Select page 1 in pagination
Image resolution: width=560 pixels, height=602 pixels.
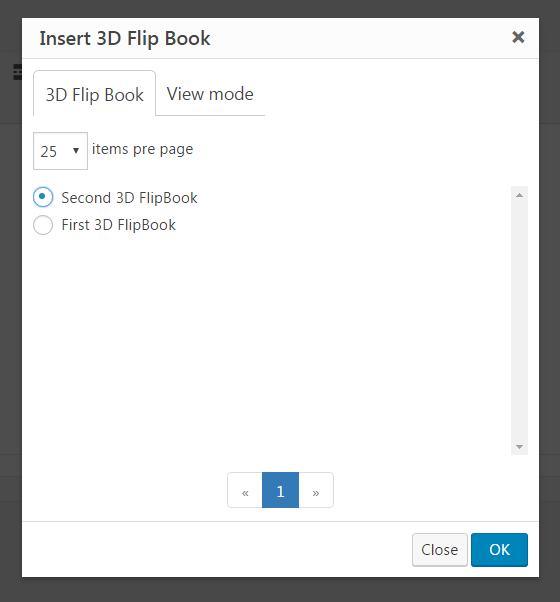280,490
